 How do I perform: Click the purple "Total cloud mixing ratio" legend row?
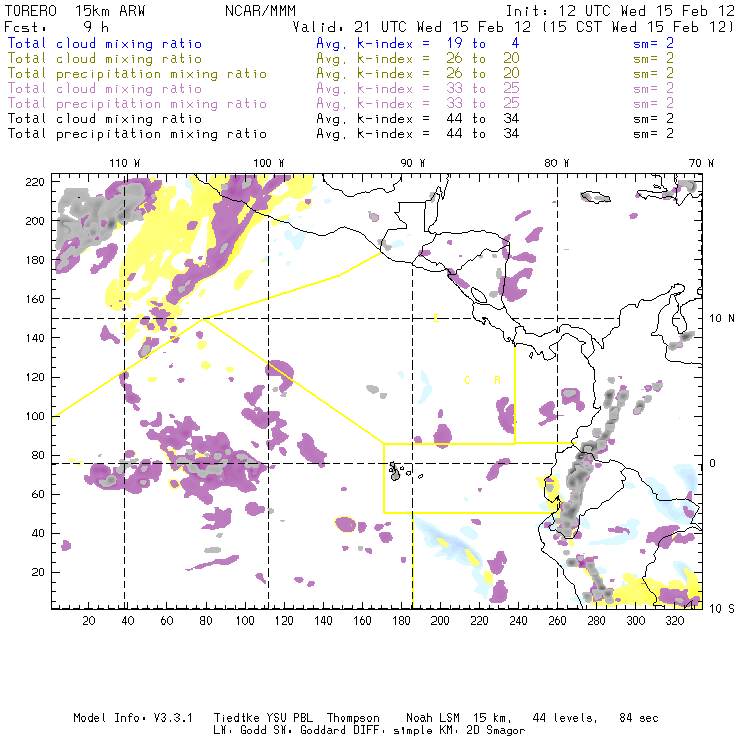pyautogui.click(x=105, y=89)
